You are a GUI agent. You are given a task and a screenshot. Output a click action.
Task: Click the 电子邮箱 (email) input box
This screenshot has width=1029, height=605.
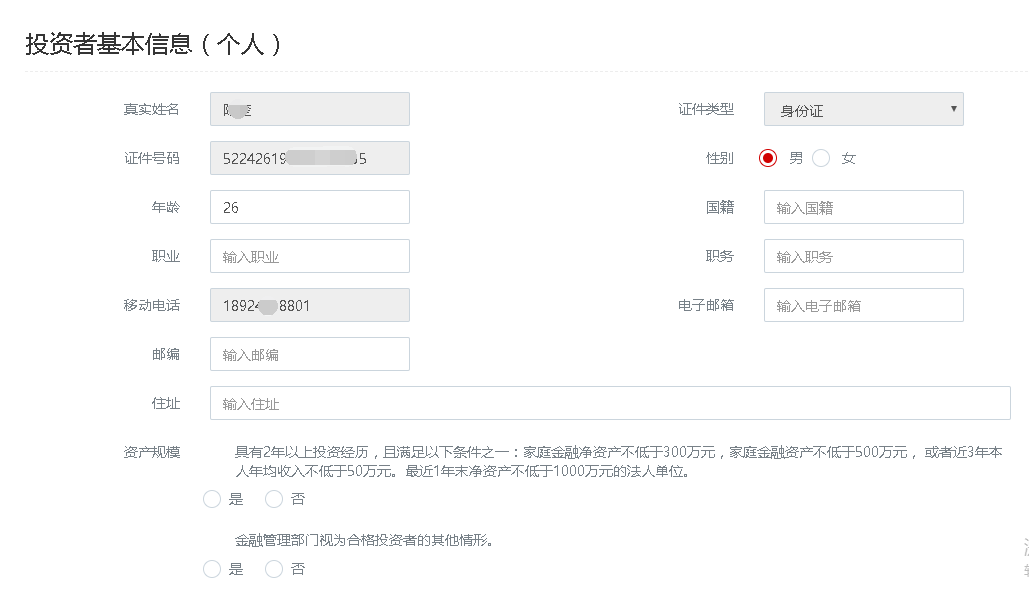tap(862, 305)
